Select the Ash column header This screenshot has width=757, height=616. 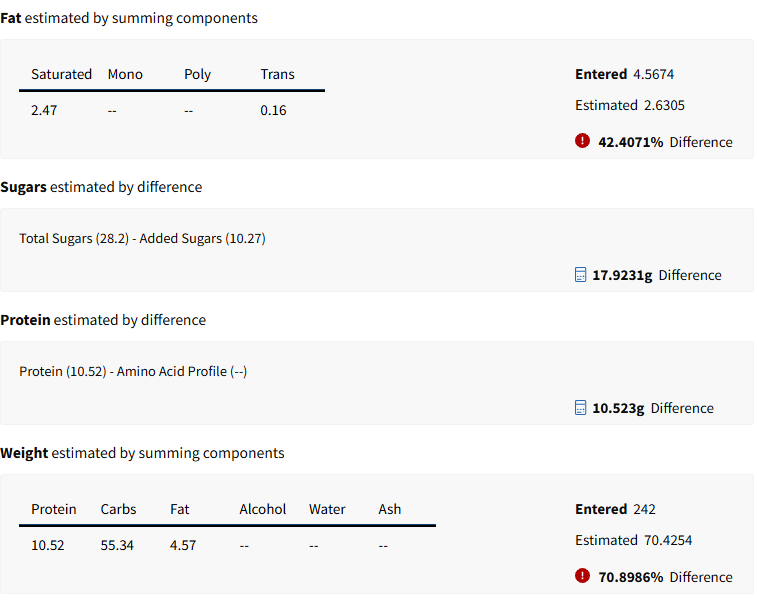point(390,509)
